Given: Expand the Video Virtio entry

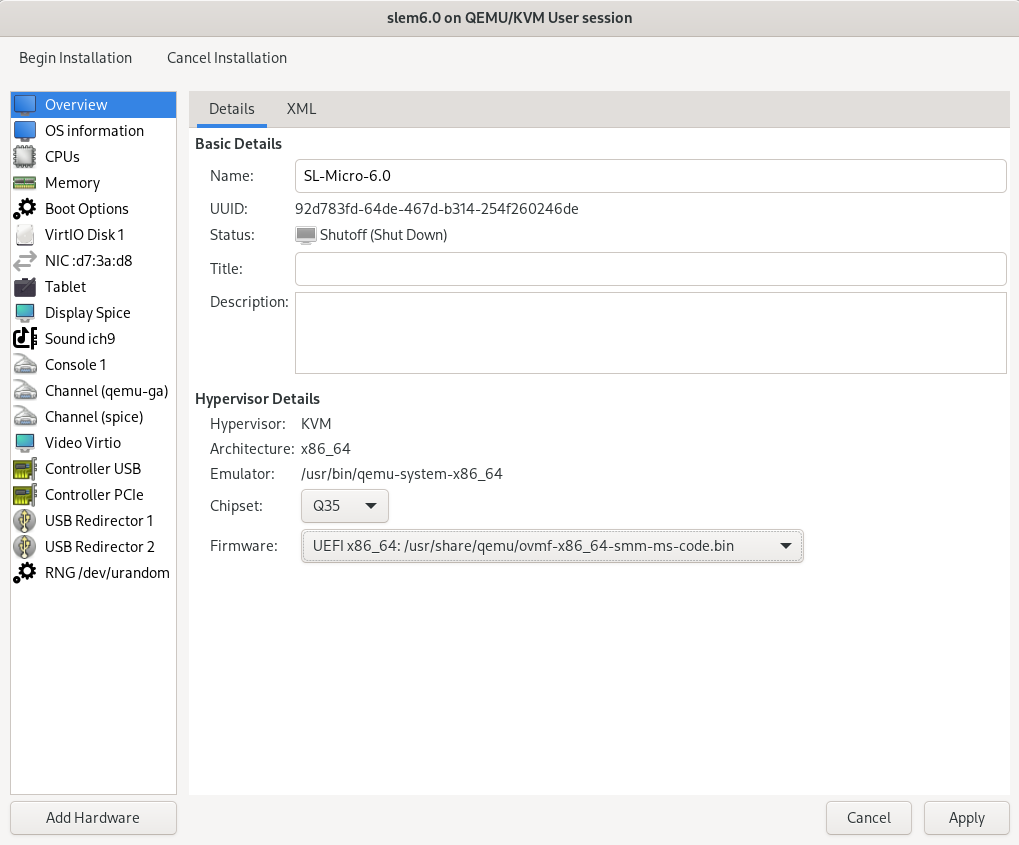Looking at the screenshot, I should [x=27, y=442].
